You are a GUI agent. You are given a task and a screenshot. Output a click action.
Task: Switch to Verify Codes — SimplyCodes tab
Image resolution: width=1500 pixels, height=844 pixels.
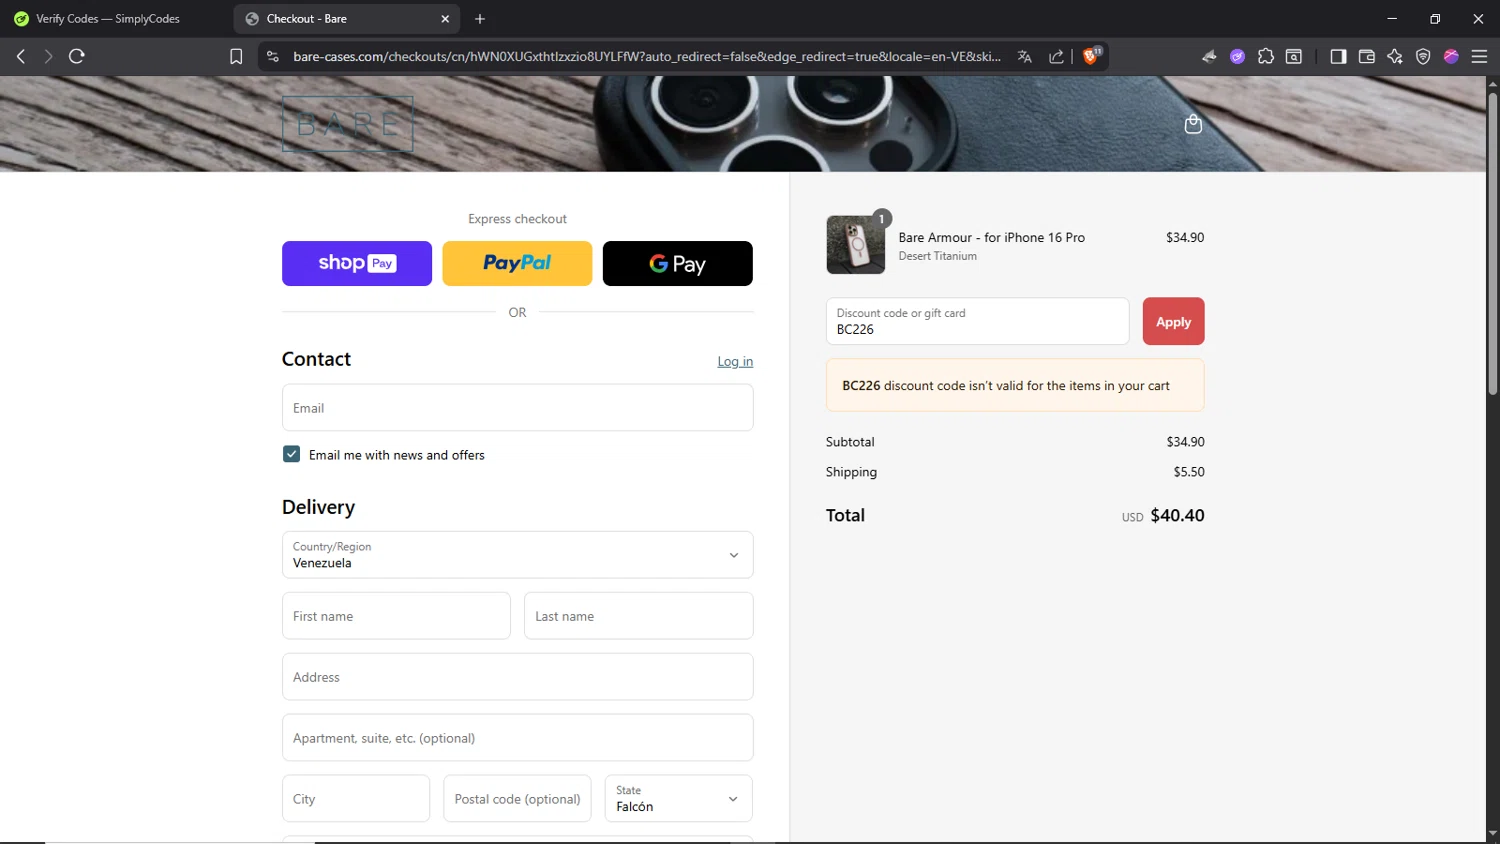tap(108, 19)
